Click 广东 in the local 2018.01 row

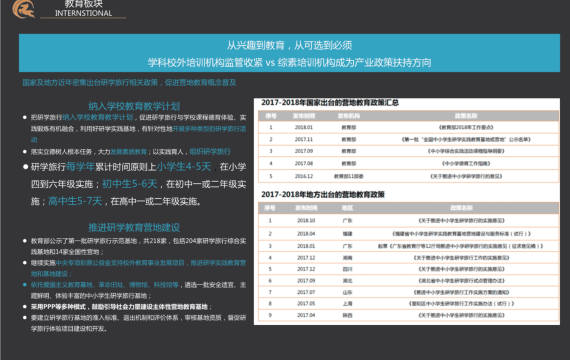click(347, 246)
